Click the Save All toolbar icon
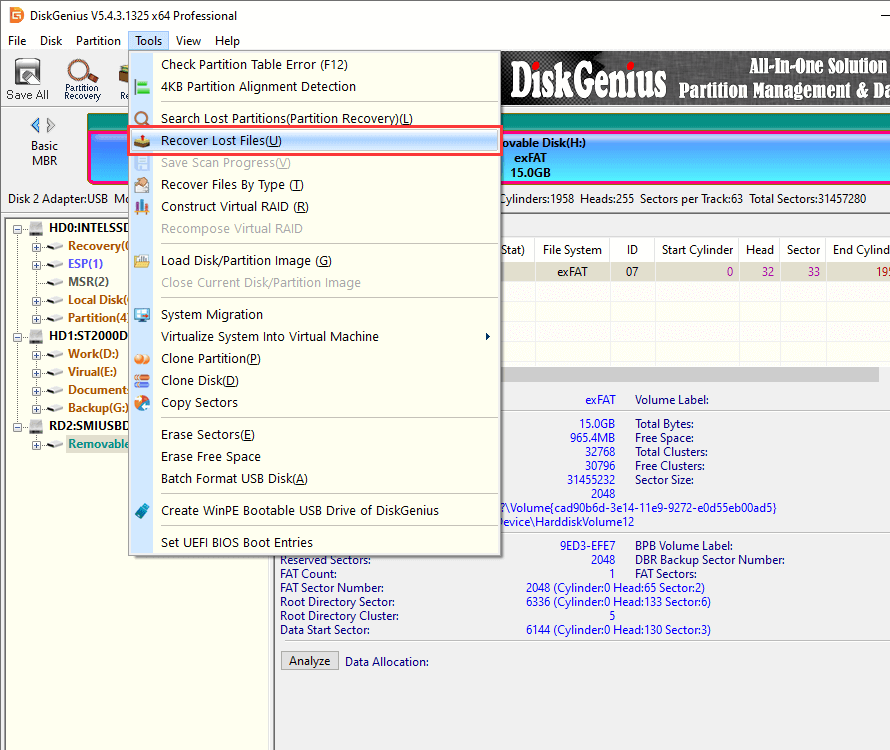Image resolution: width=890 pixels, height=750 pixels. click(27, 78)
